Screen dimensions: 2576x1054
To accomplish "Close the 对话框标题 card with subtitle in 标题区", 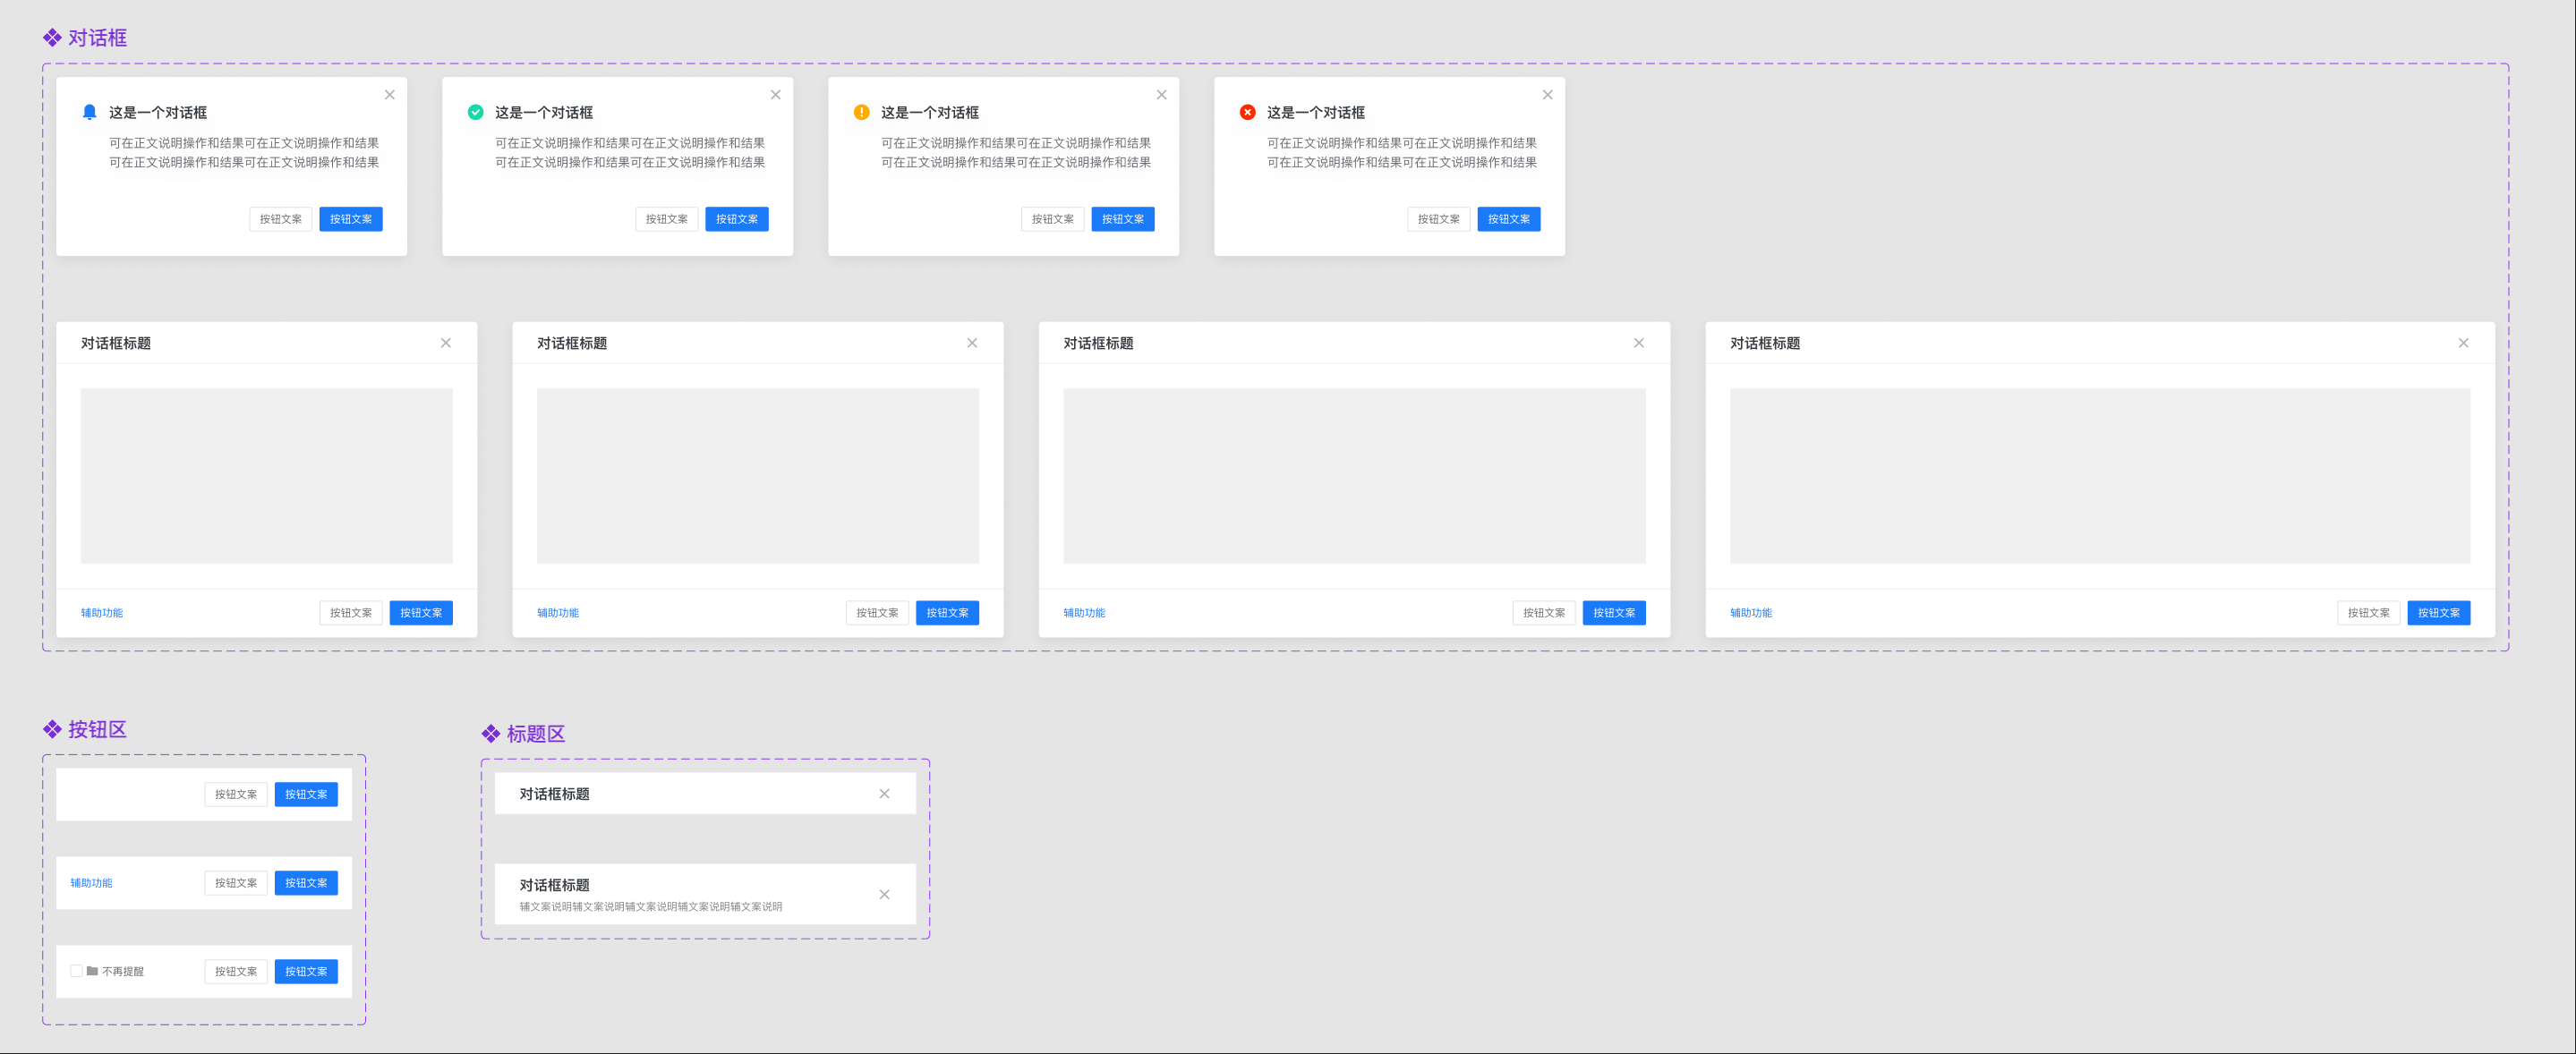I will (884, 893).
